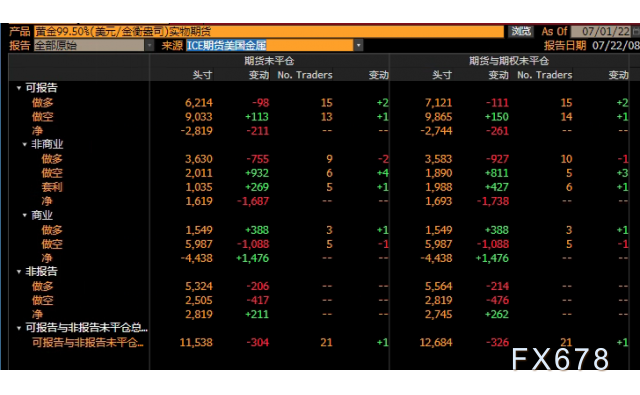Click the 来源 field showing ICE期货美国金库
This screenshot has width=640, height=395.
click(x=269, y=45)
